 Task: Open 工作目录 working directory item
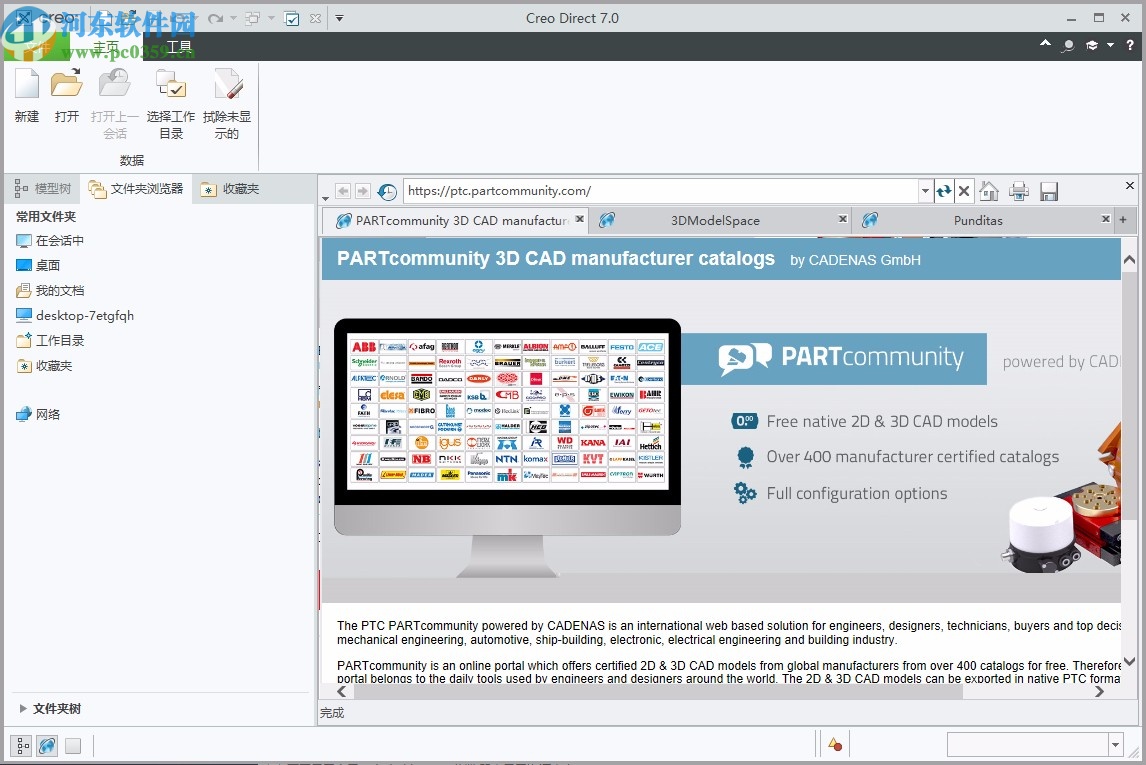point(50,340)
